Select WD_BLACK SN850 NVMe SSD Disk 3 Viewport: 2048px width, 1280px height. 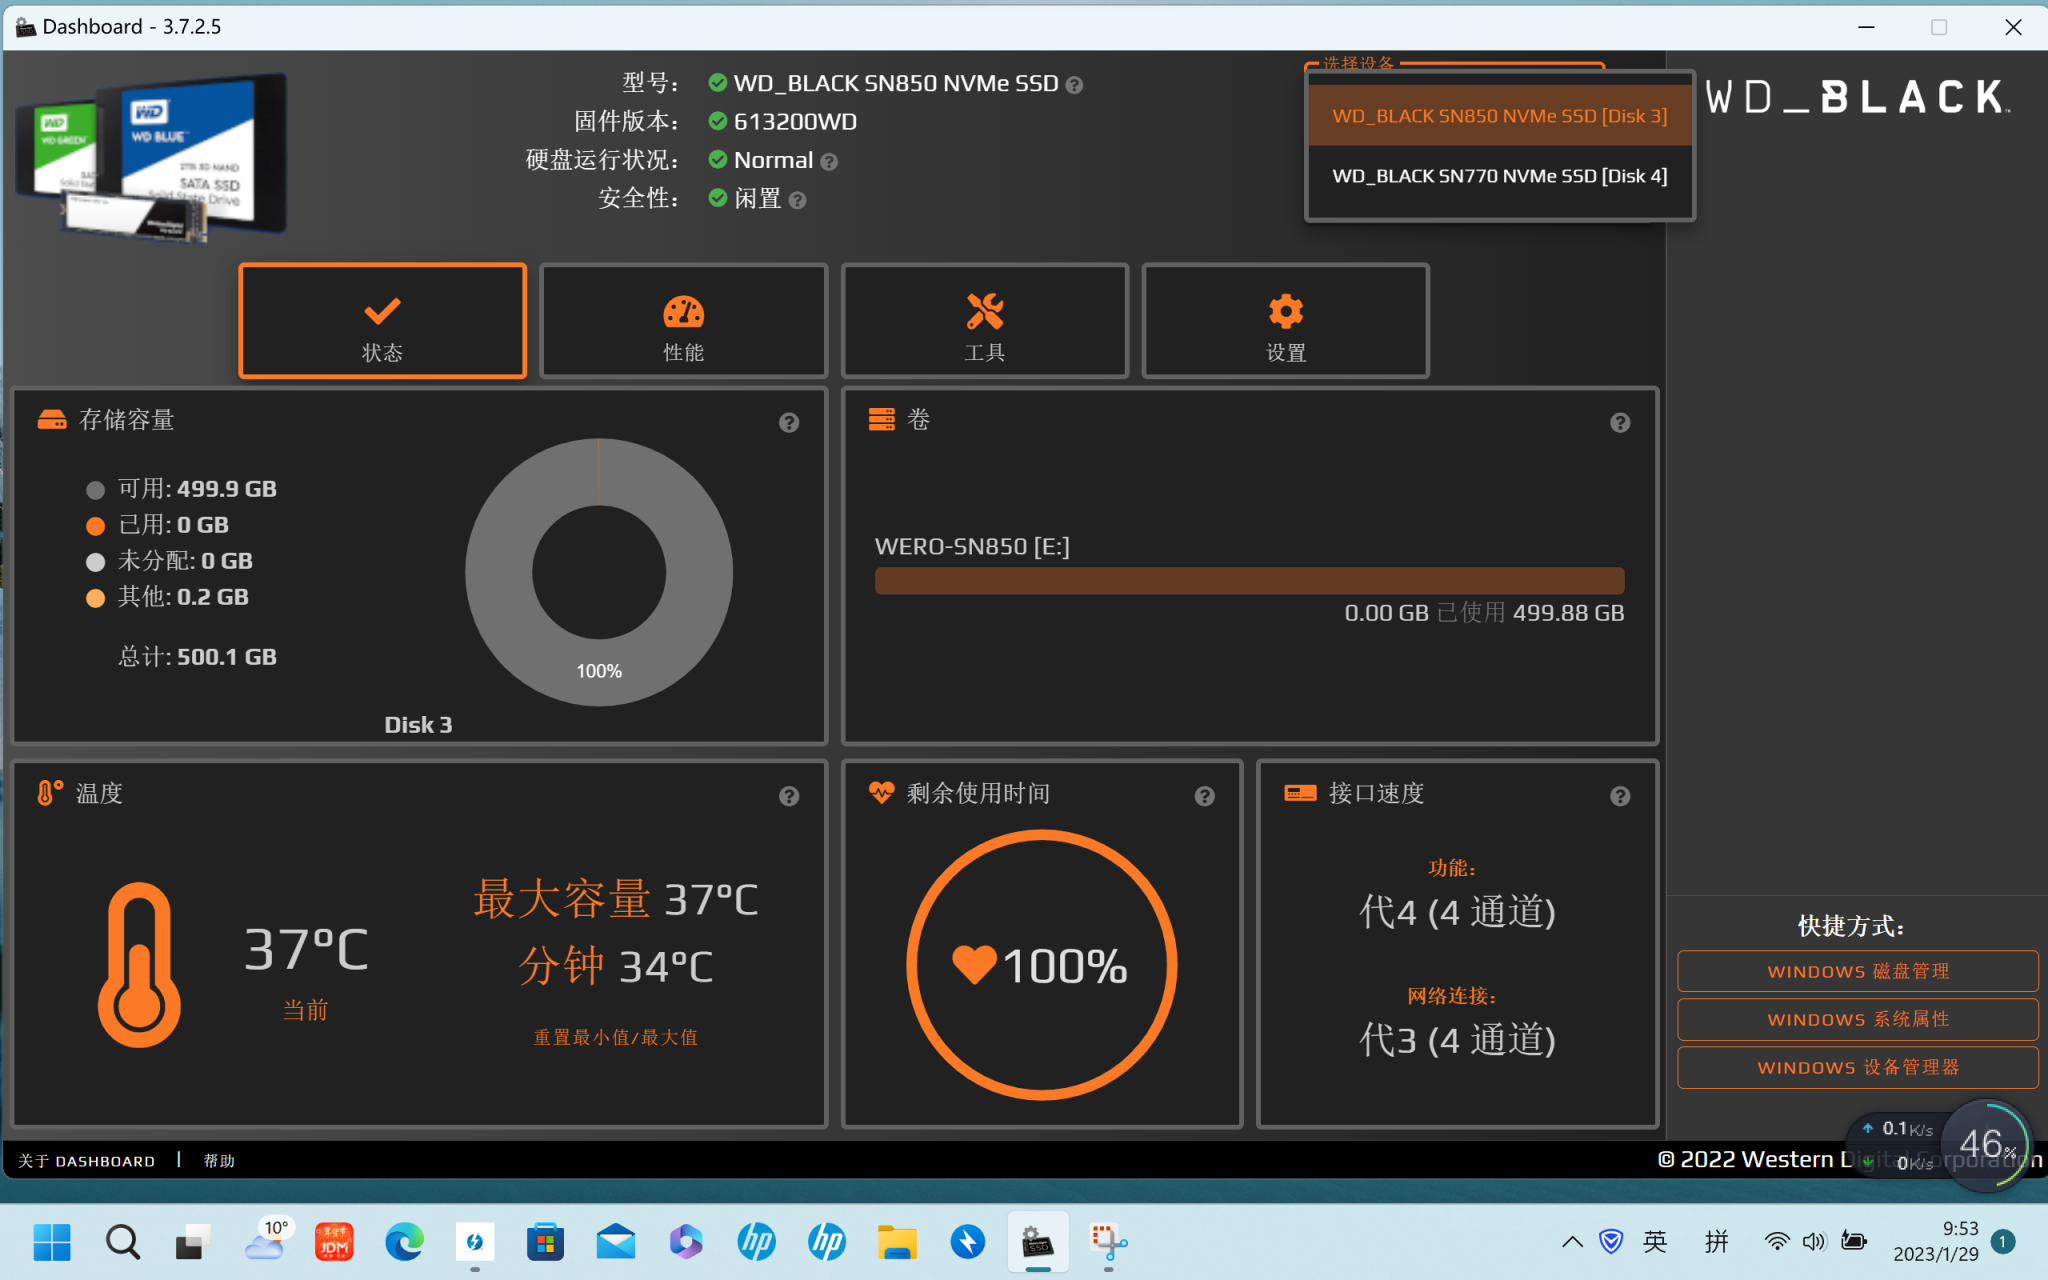click(x=1499, y=117)
